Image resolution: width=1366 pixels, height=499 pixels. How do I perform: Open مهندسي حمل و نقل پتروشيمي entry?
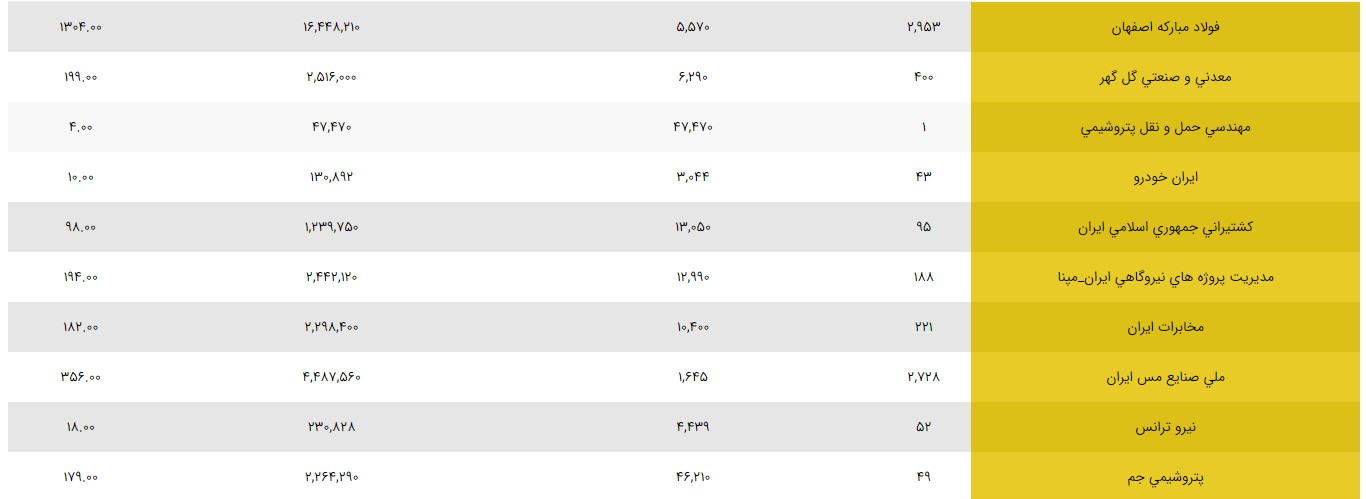(1166, 127)
